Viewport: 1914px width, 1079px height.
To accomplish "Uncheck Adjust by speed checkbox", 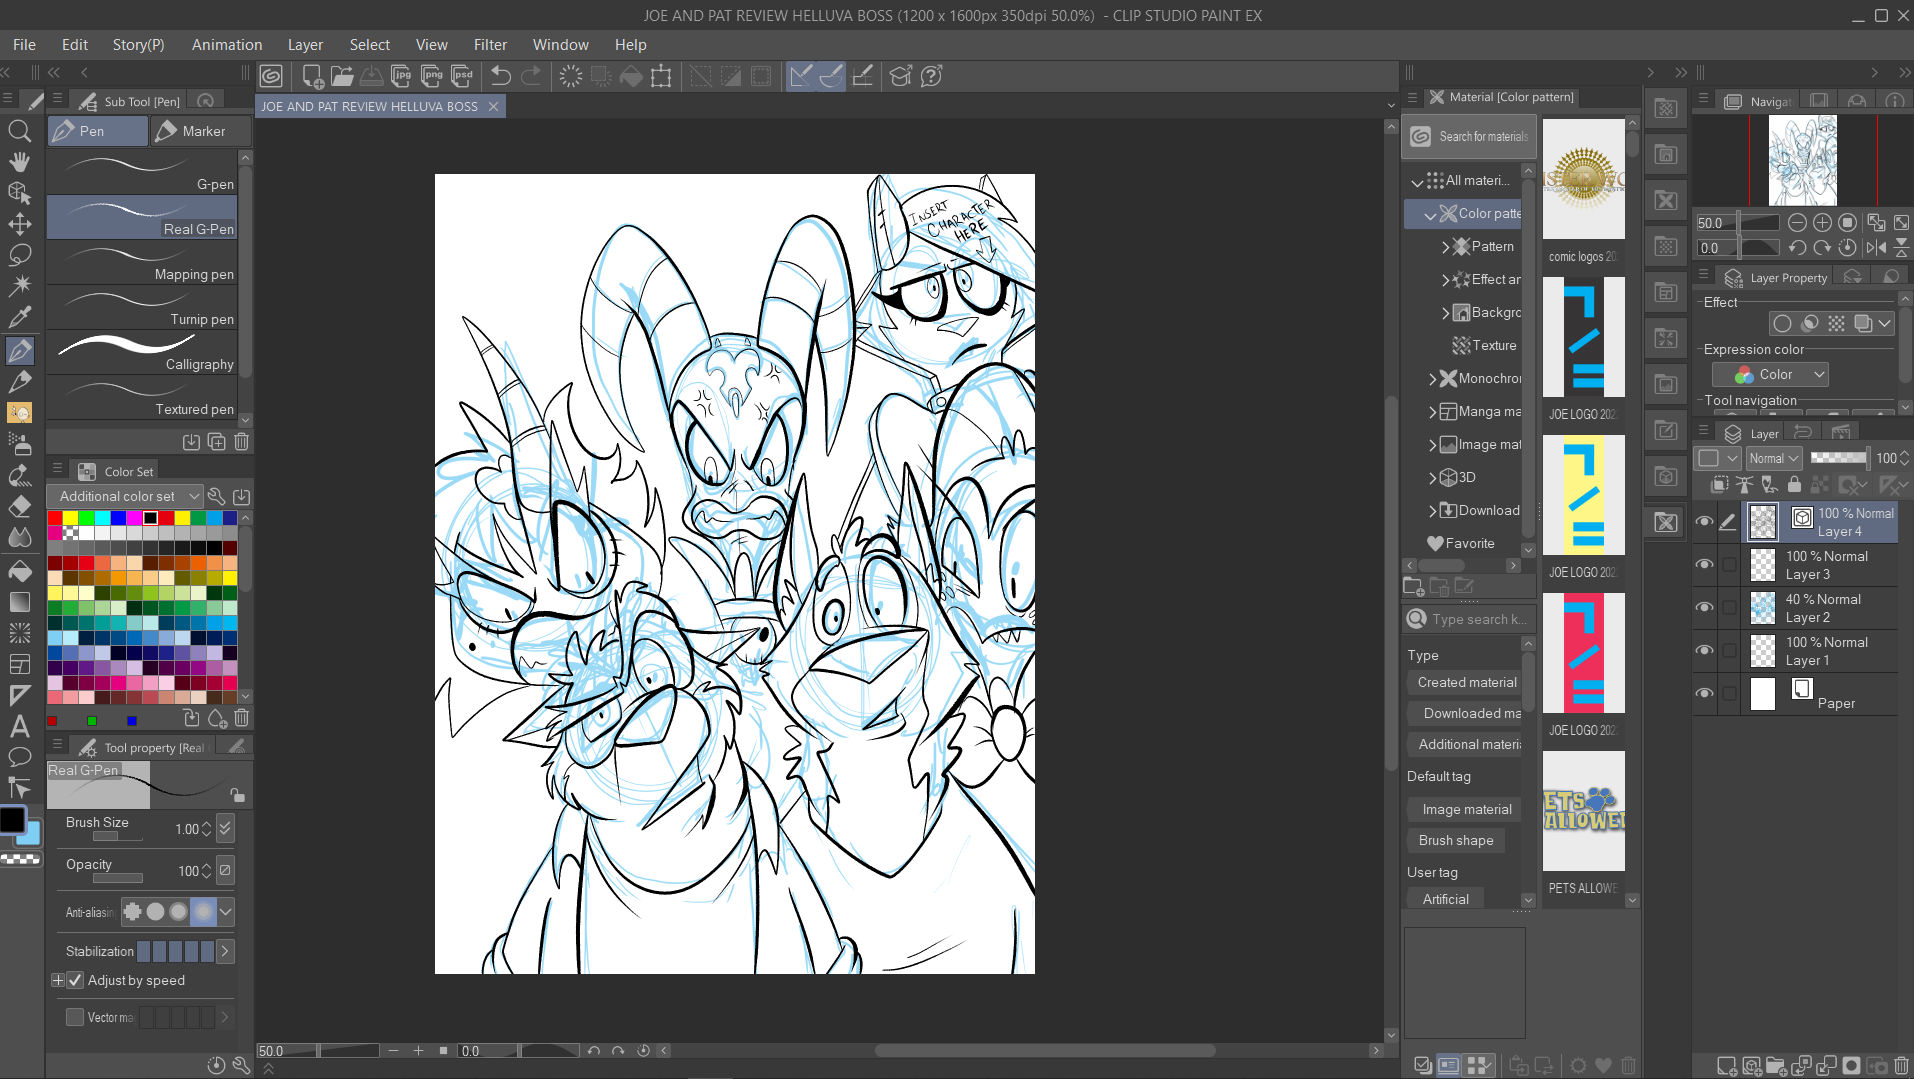I will [76, 980].
